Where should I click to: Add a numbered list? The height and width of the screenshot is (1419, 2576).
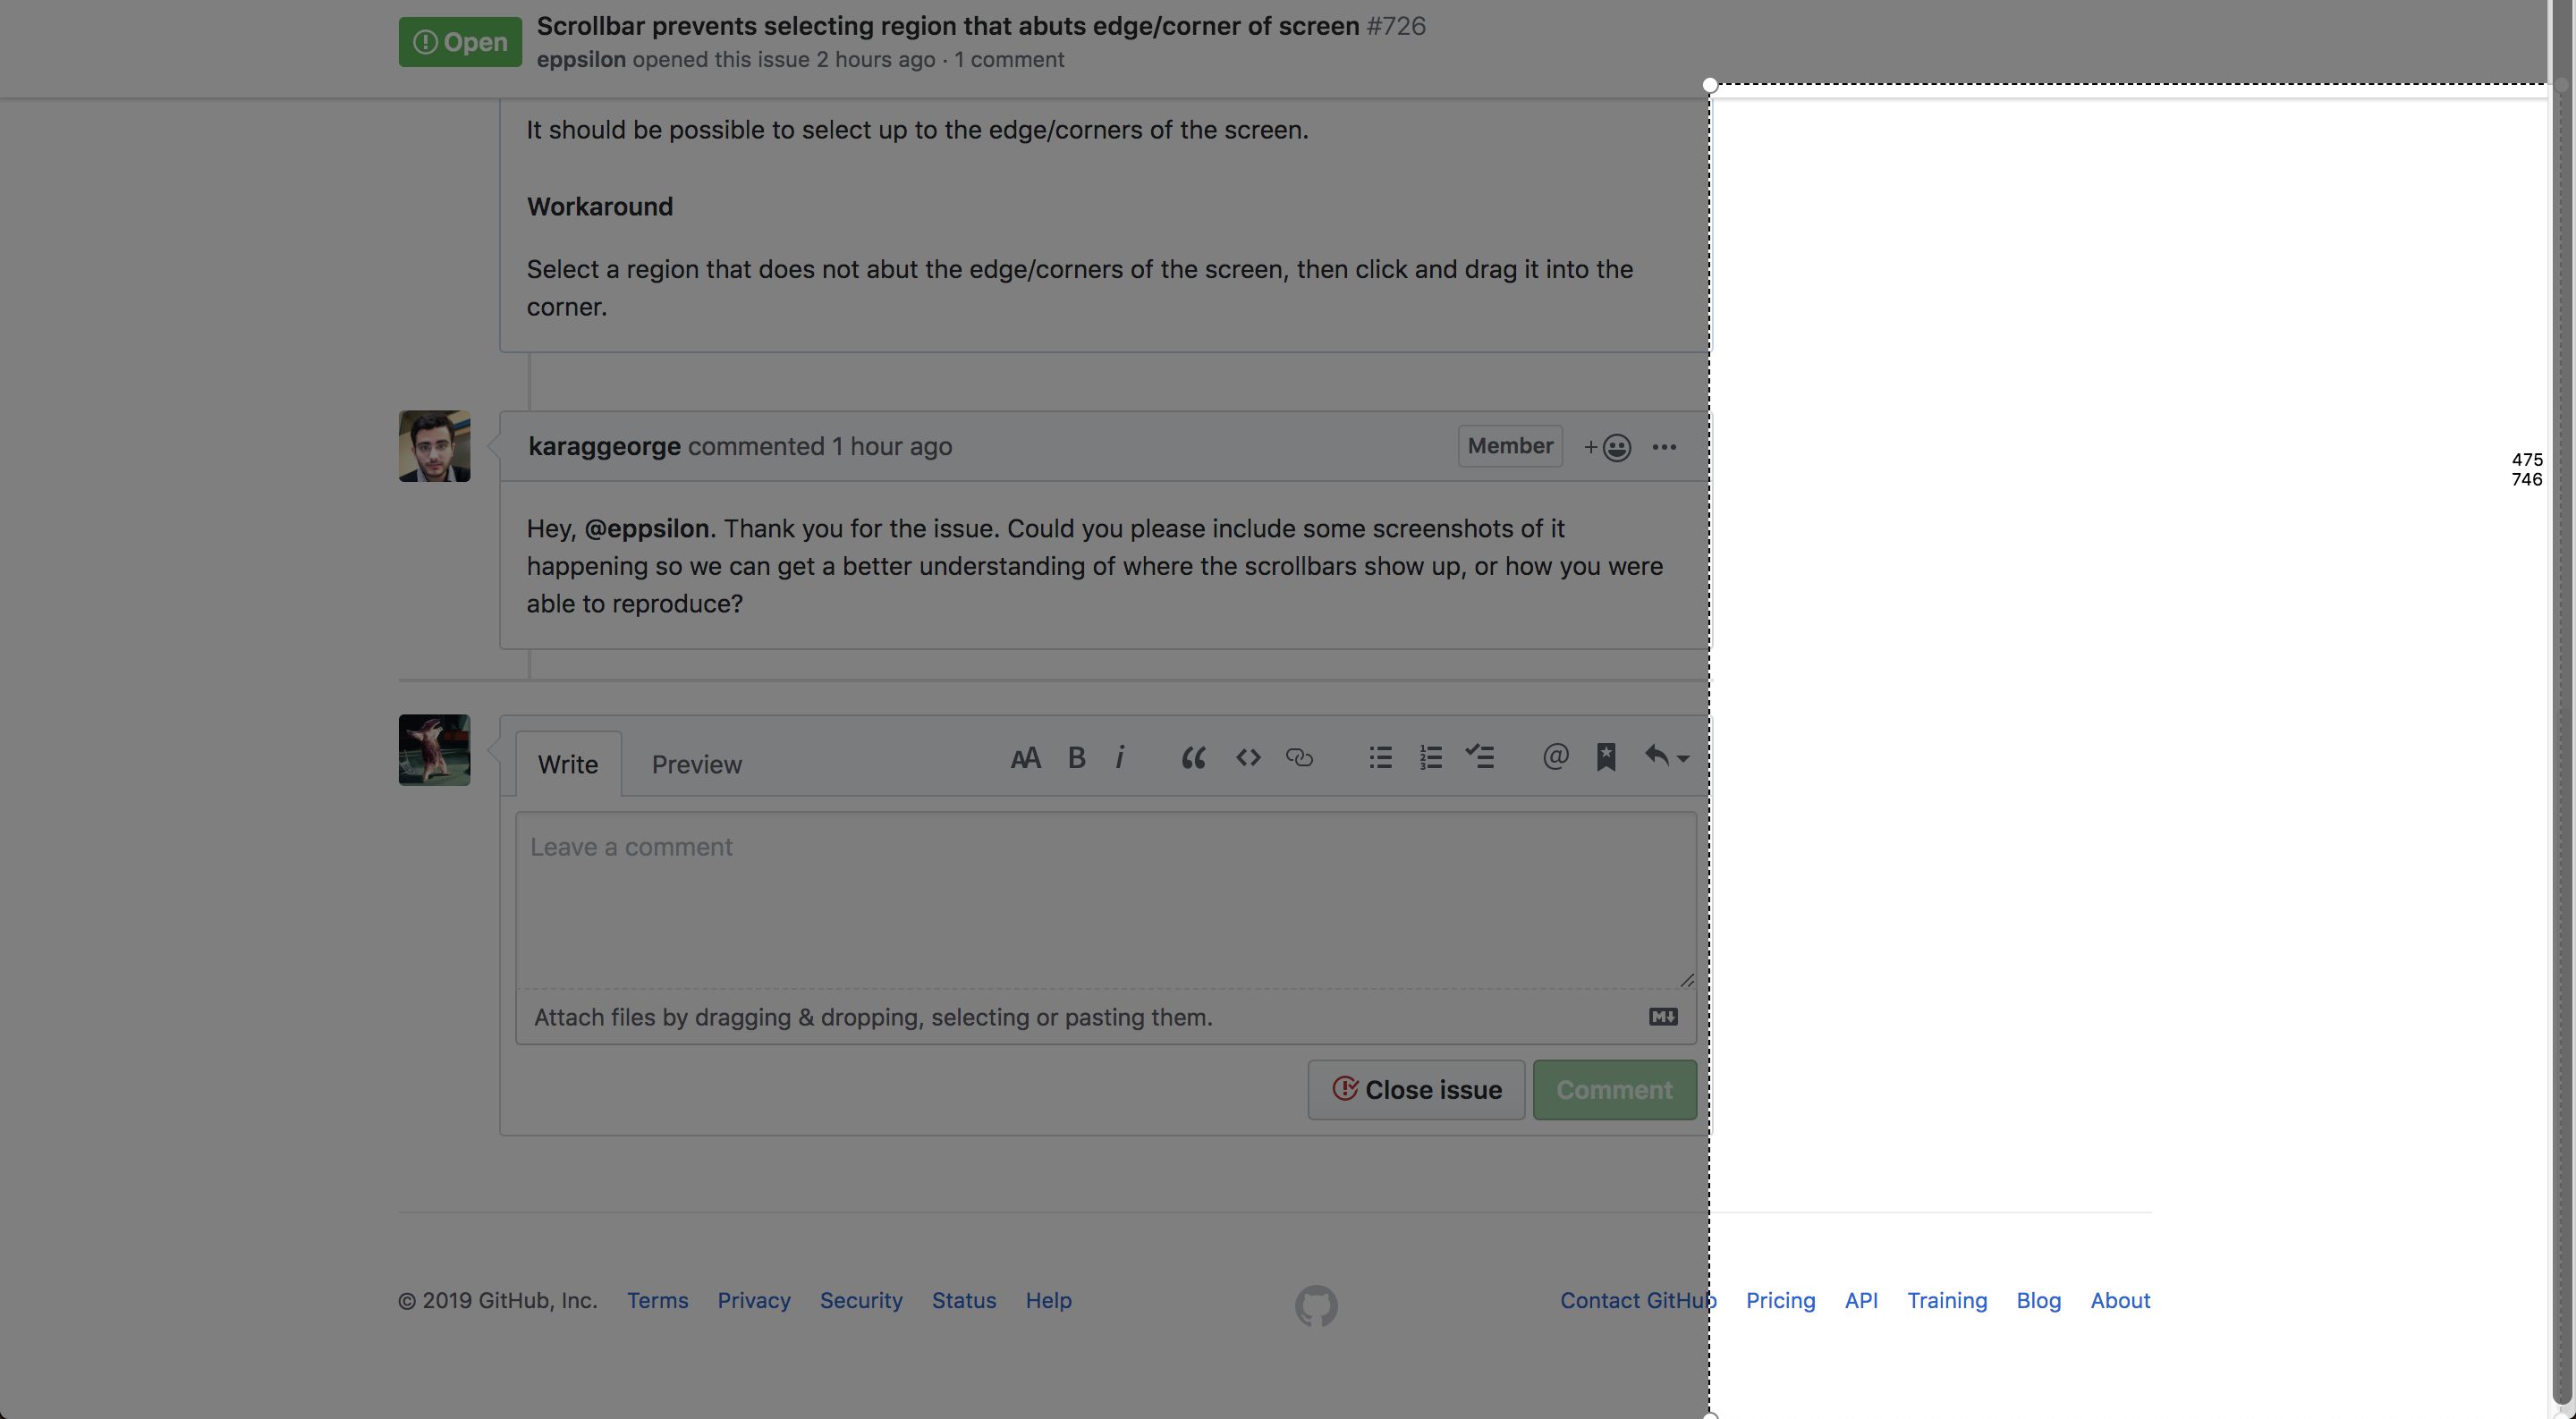click(1429, 757)
